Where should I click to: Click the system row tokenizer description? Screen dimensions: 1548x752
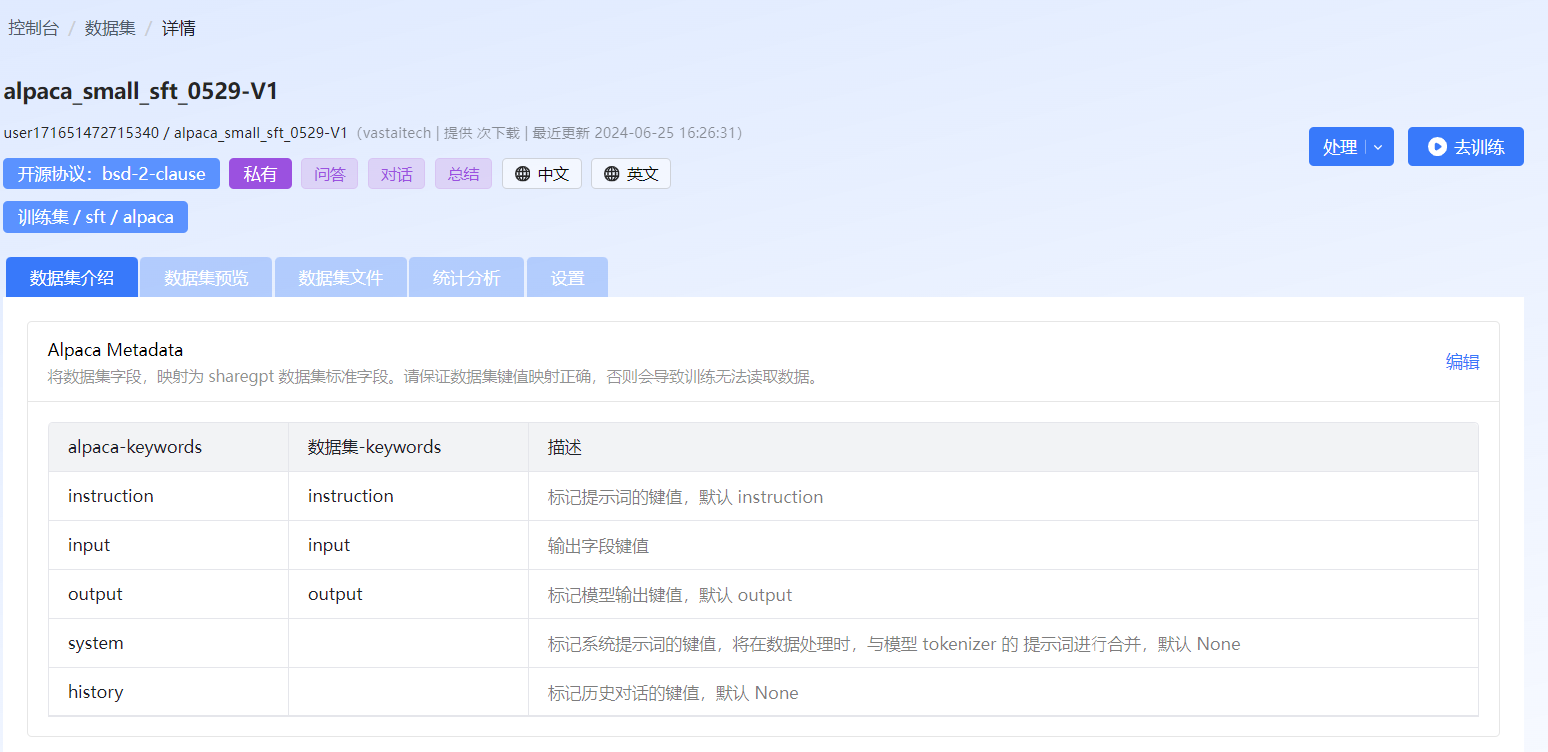(894, 644)
